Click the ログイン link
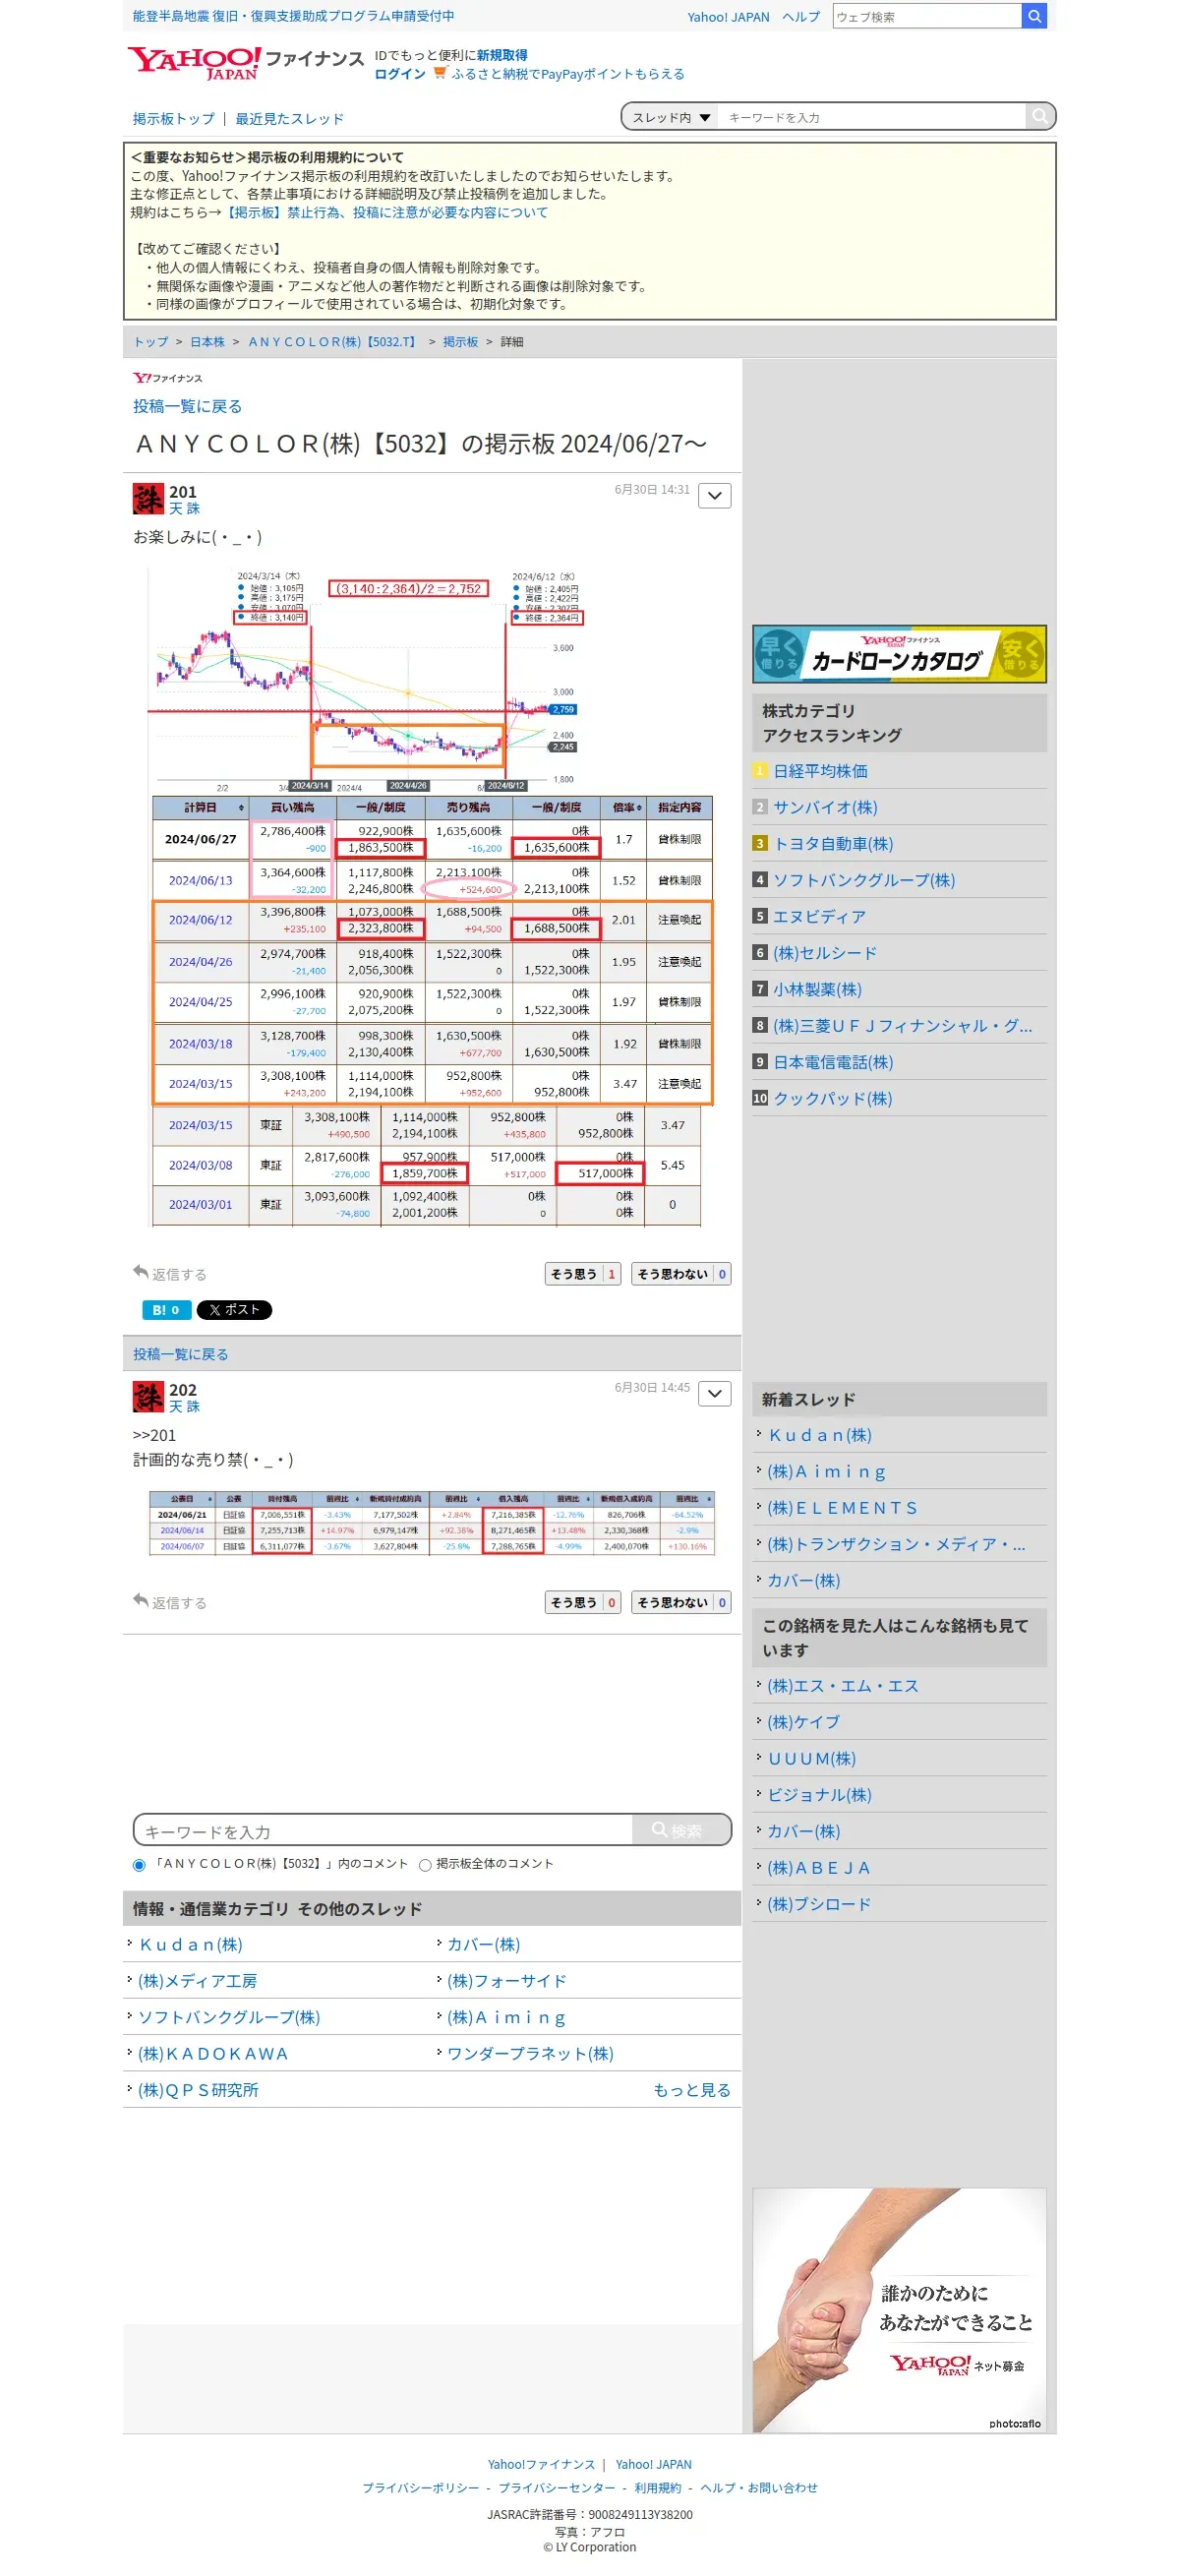The height and width of the screenshot is (2576, 1180). click(400, 74)
